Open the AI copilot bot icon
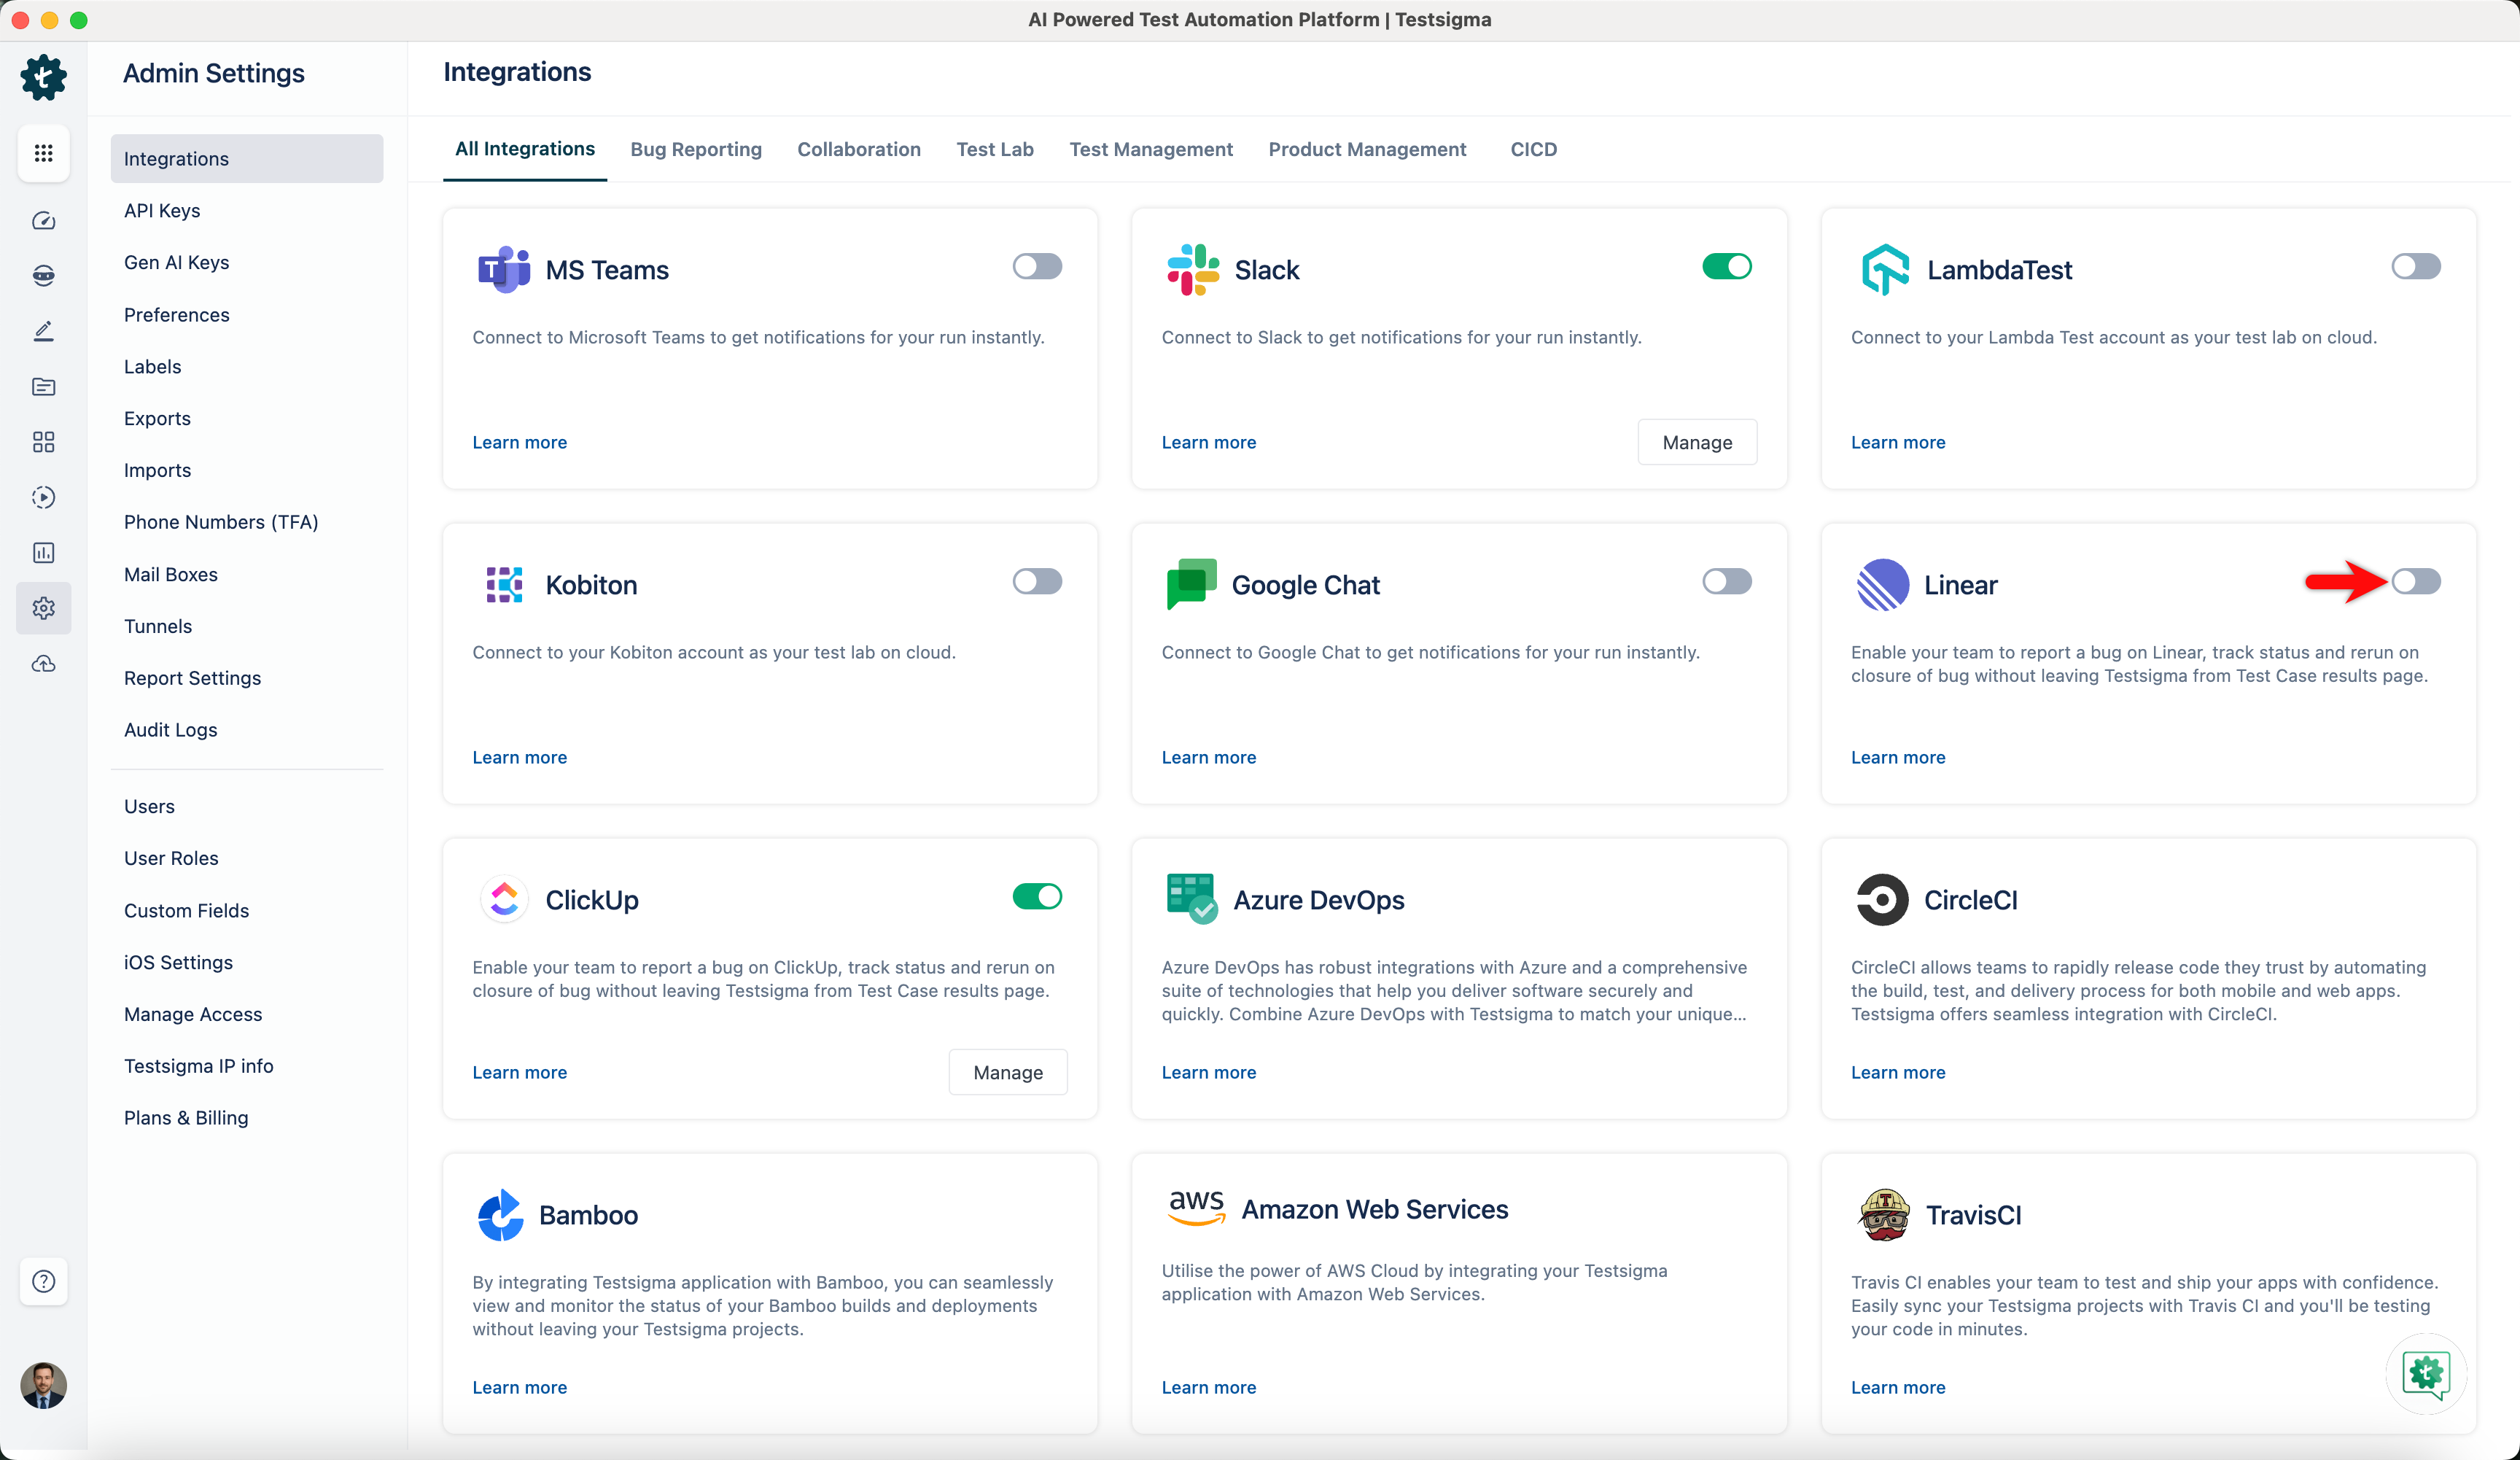The height and width of the screenshot is (1460, 2520). coord(43,276)
